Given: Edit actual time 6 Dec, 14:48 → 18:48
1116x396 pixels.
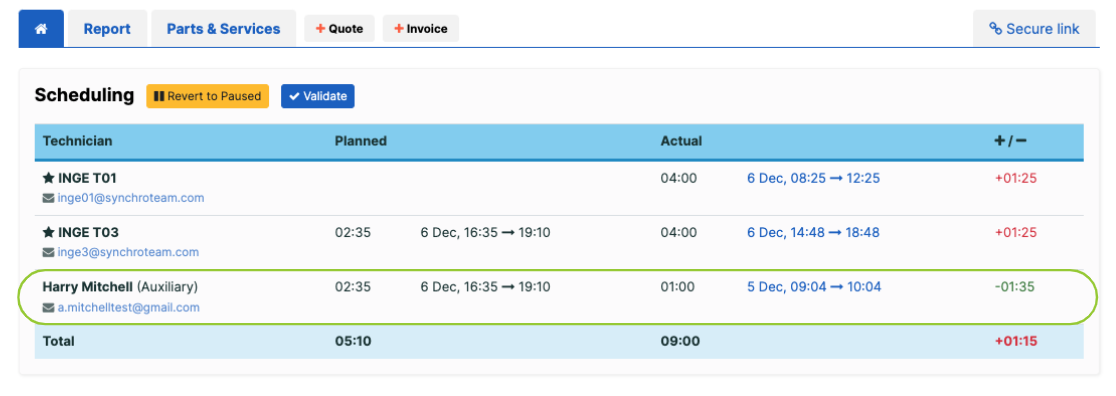Looking at the screenshot, I should pyautogui.click(x=814, y=232).
